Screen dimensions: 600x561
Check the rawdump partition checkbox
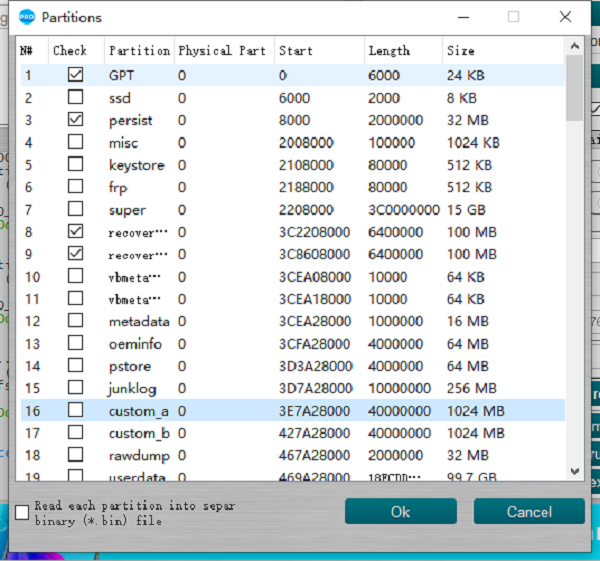click(x=75, y=455)
